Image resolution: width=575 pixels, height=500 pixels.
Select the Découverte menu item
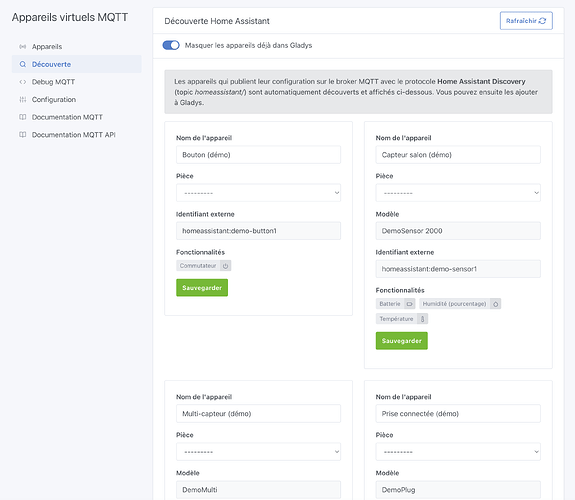coord(77,64)
